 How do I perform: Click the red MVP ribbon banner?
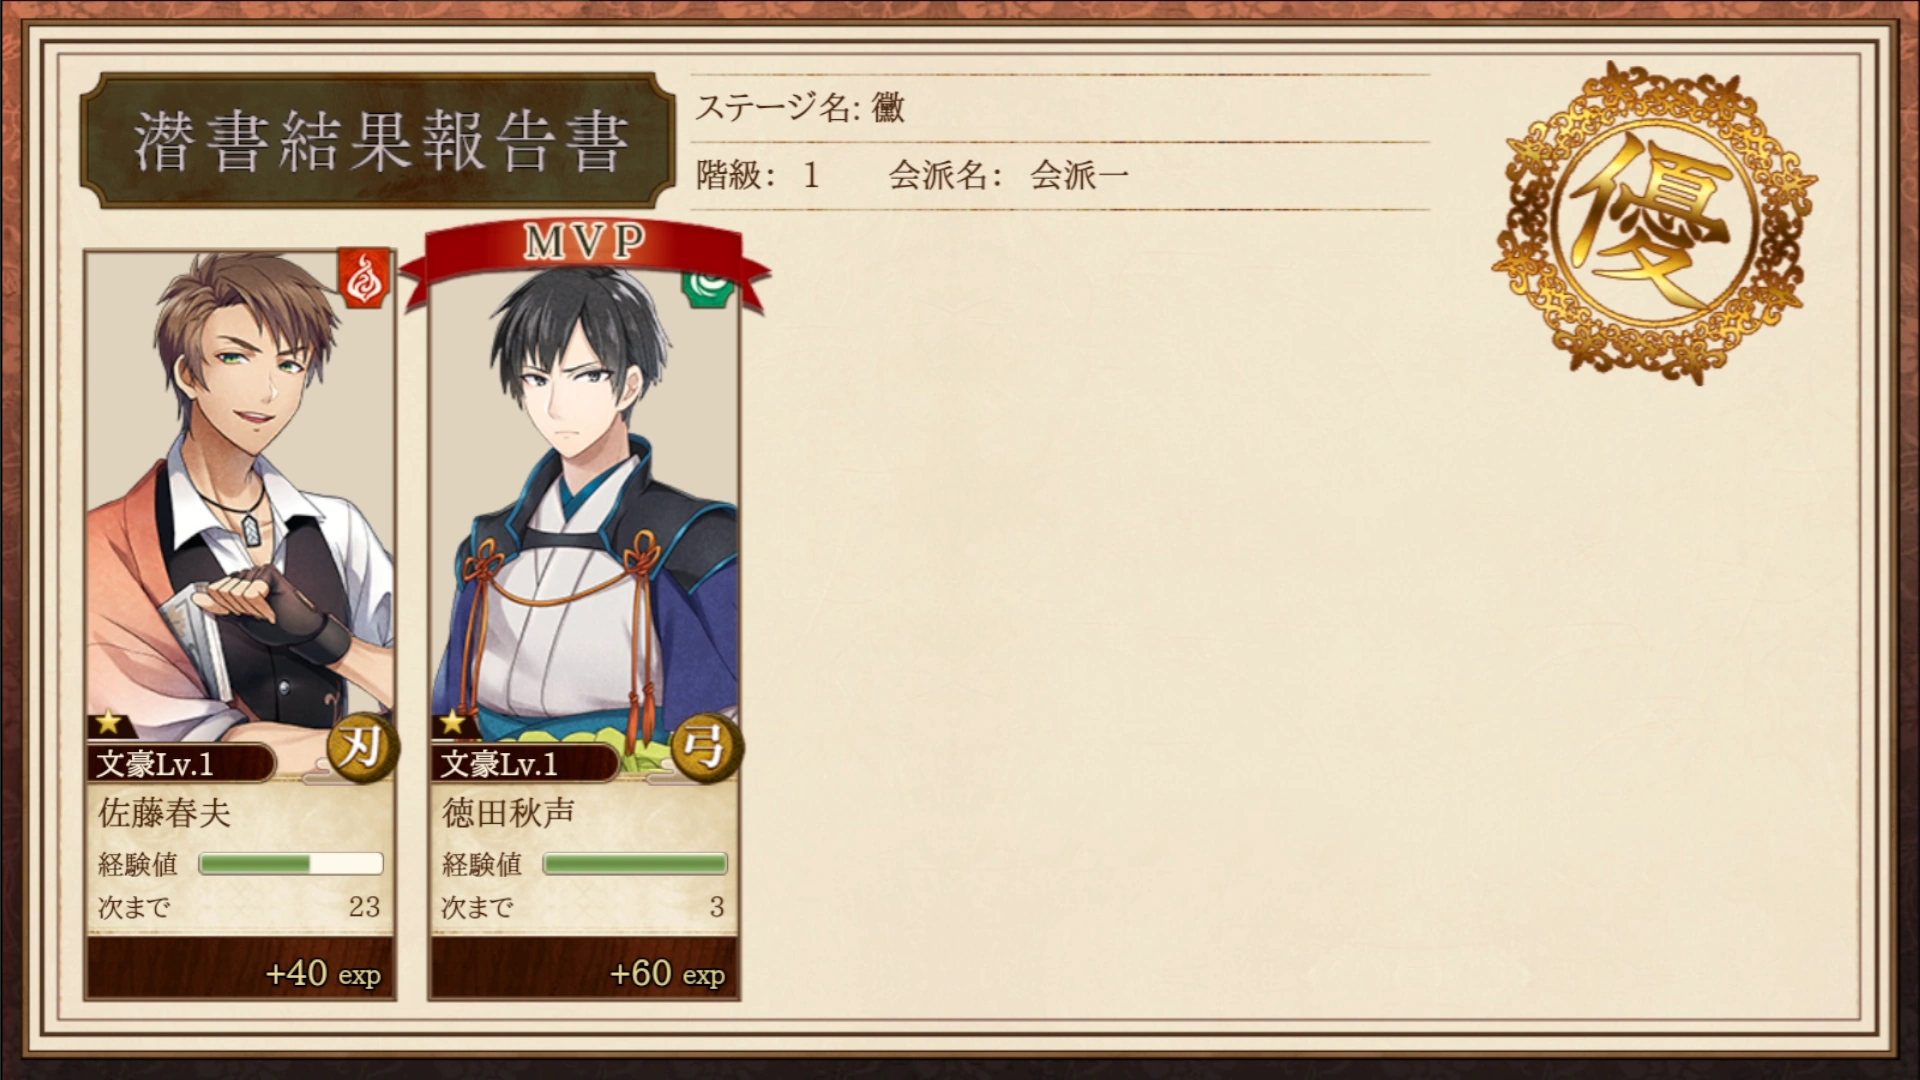point(585,255)
